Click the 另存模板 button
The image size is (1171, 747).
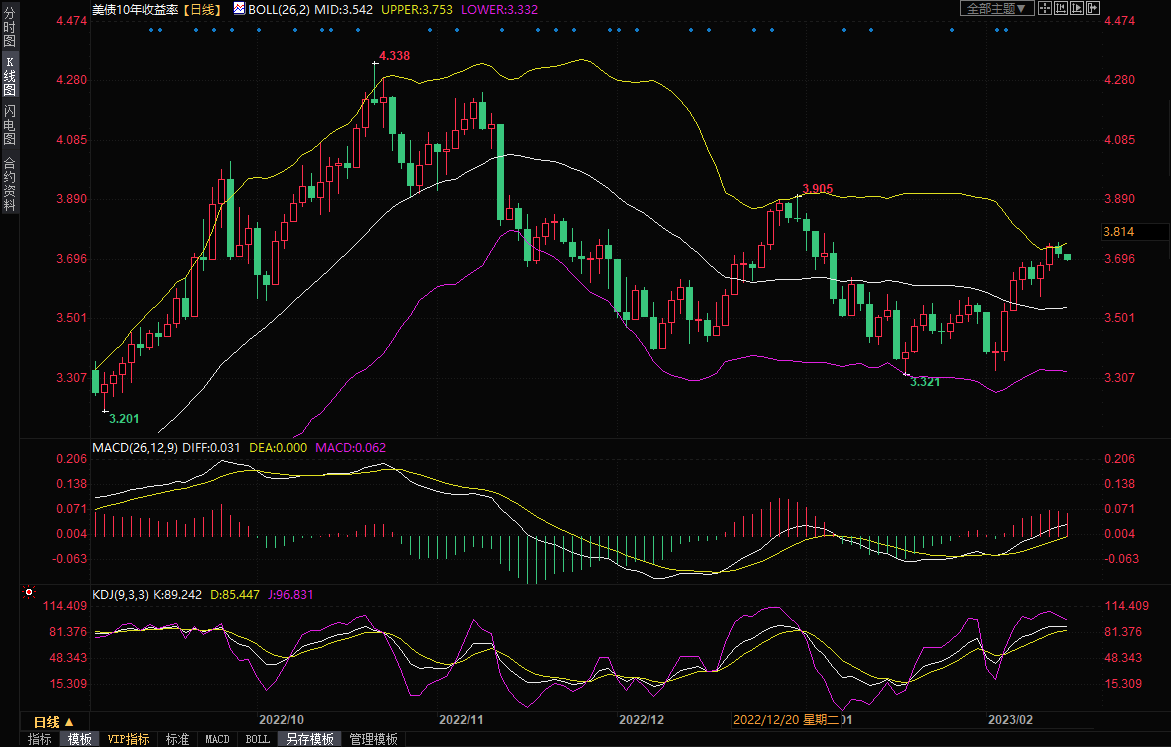click(308, 739)
